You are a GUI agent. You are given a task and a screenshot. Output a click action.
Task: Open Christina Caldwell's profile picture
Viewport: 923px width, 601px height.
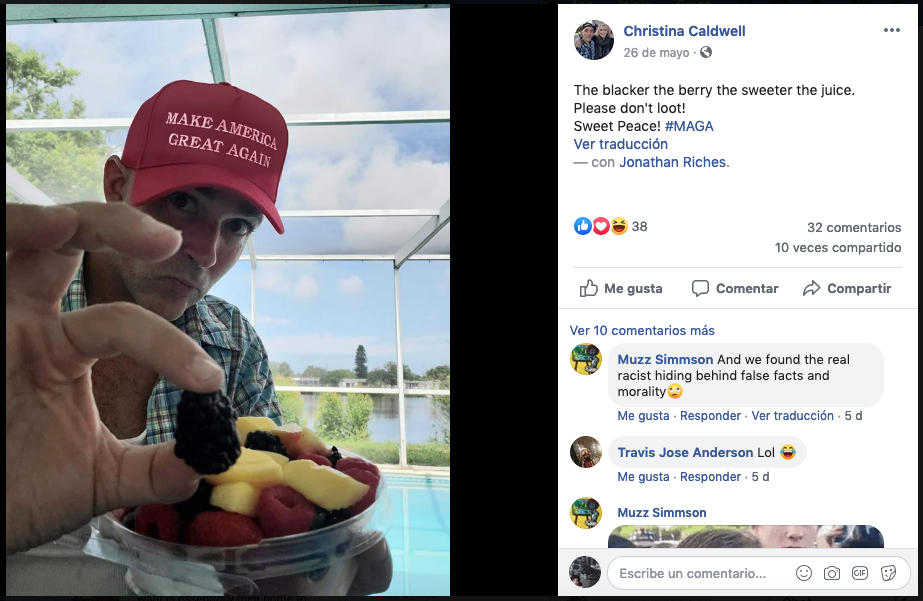(593, 40)
